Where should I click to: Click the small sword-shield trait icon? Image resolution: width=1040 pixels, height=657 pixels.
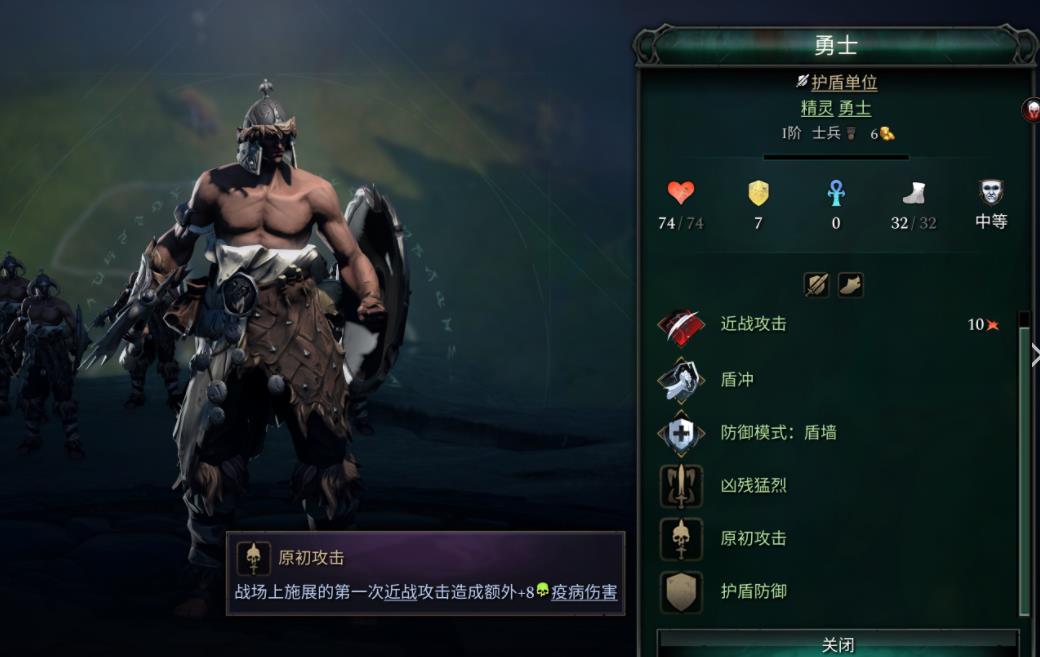click(x=816, y=285)
